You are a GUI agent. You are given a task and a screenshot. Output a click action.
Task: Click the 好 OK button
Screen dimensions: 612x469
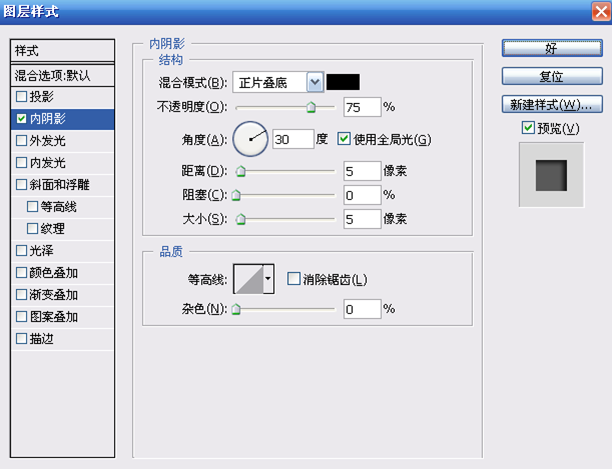(550, 49)
